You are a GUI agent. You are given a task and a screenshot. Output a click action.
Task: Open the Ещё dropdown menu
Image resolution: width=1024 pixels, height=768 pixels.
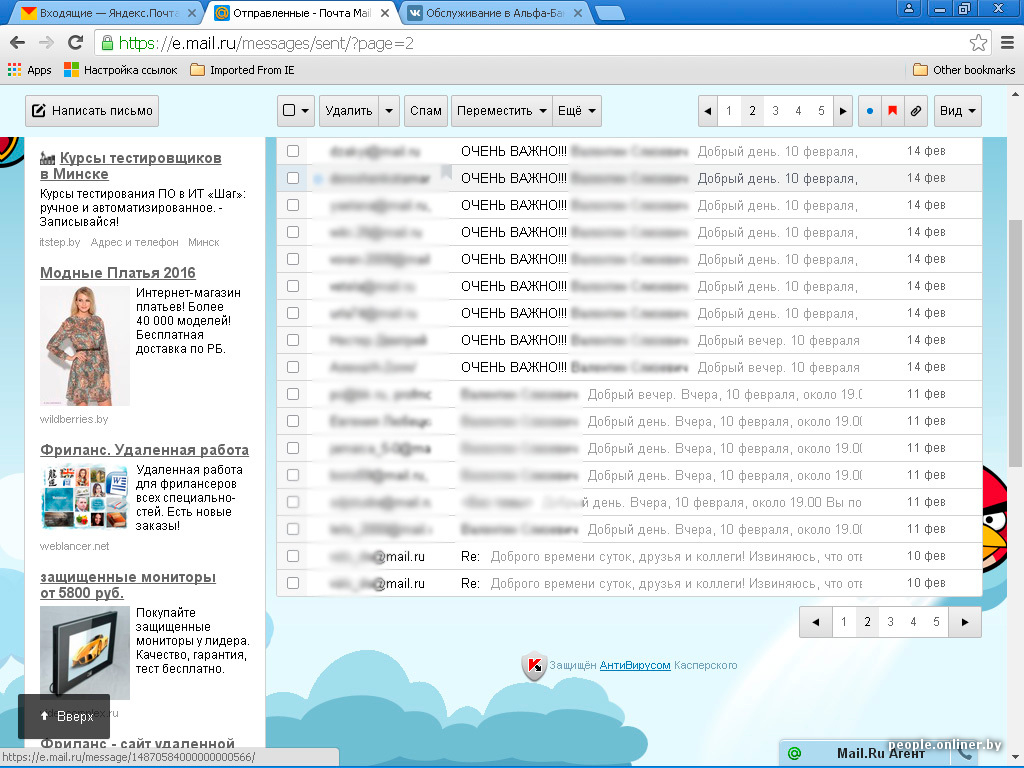(x=577, y=111)
